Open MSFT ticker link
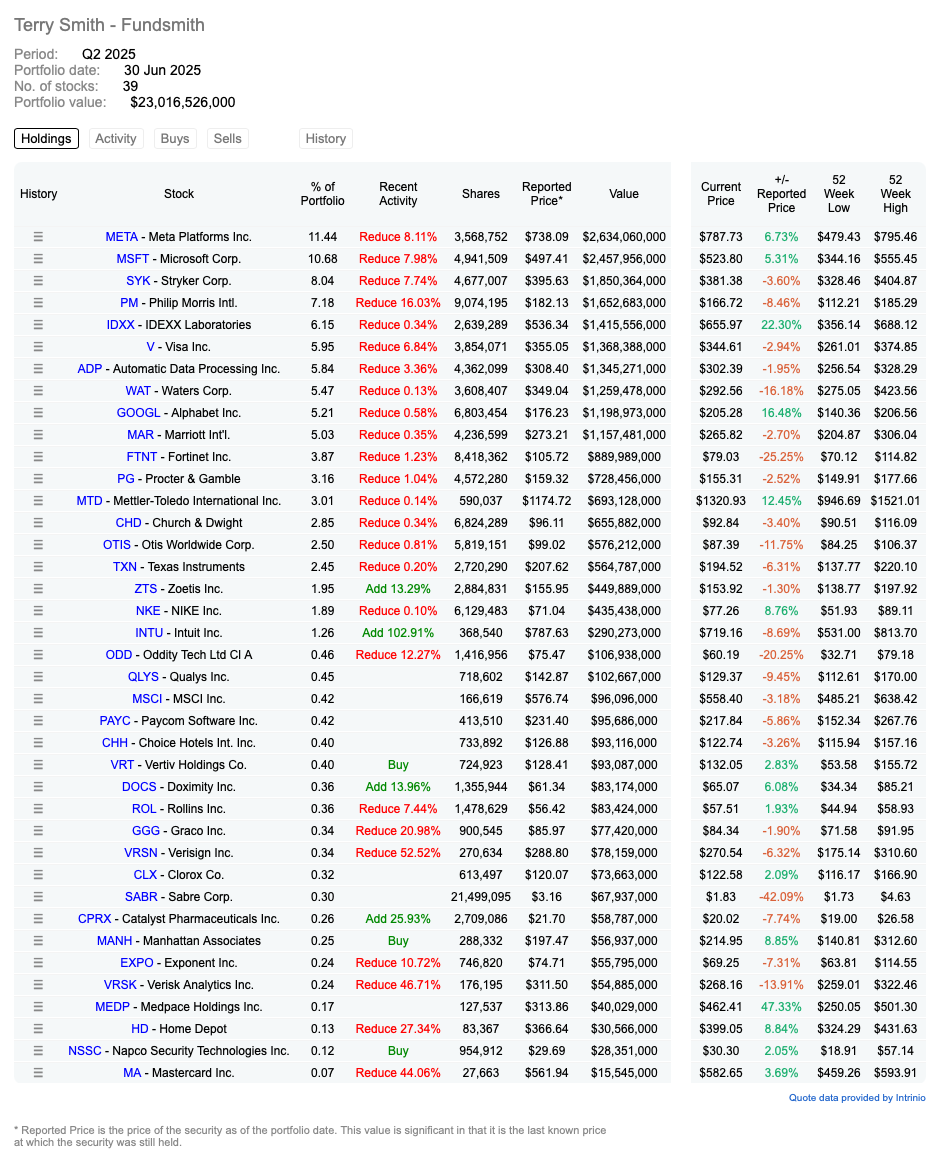The width and height of the screenshot is (937, 1157). point(133,259)
